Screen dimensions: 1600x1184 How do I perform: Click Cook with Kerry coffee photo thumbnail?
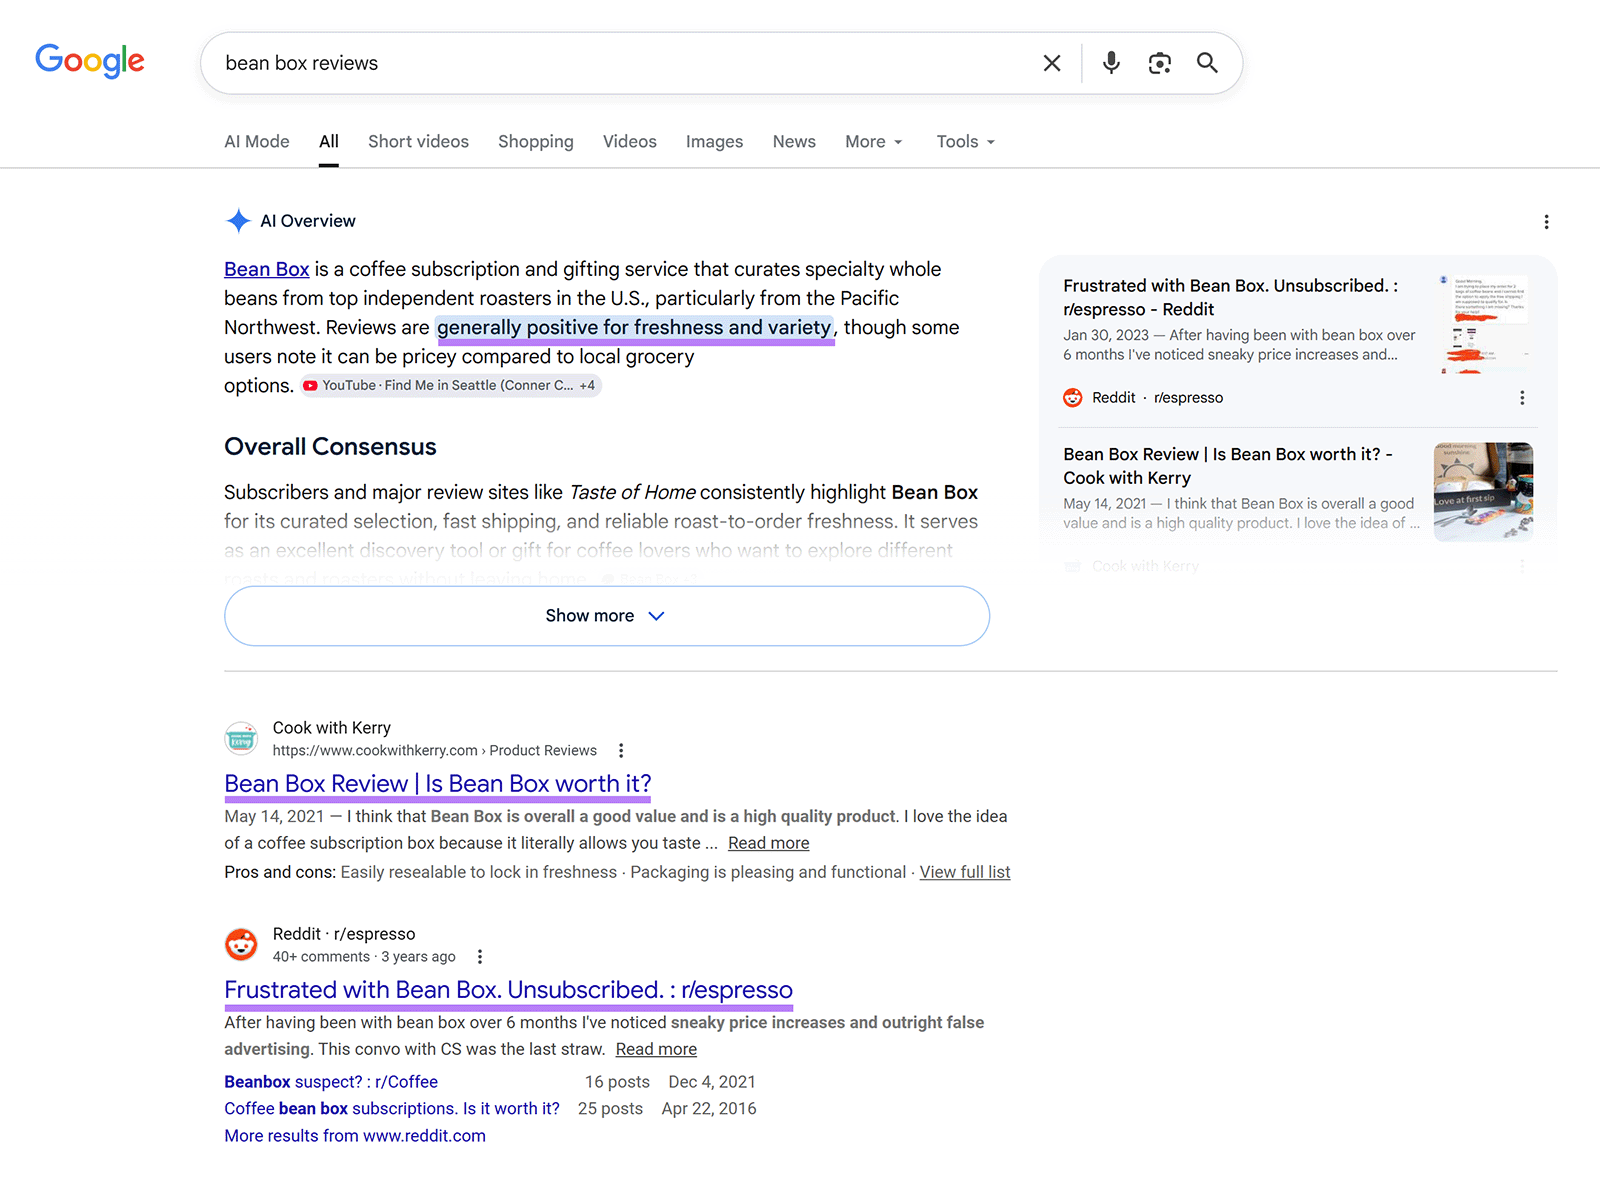1484,492
